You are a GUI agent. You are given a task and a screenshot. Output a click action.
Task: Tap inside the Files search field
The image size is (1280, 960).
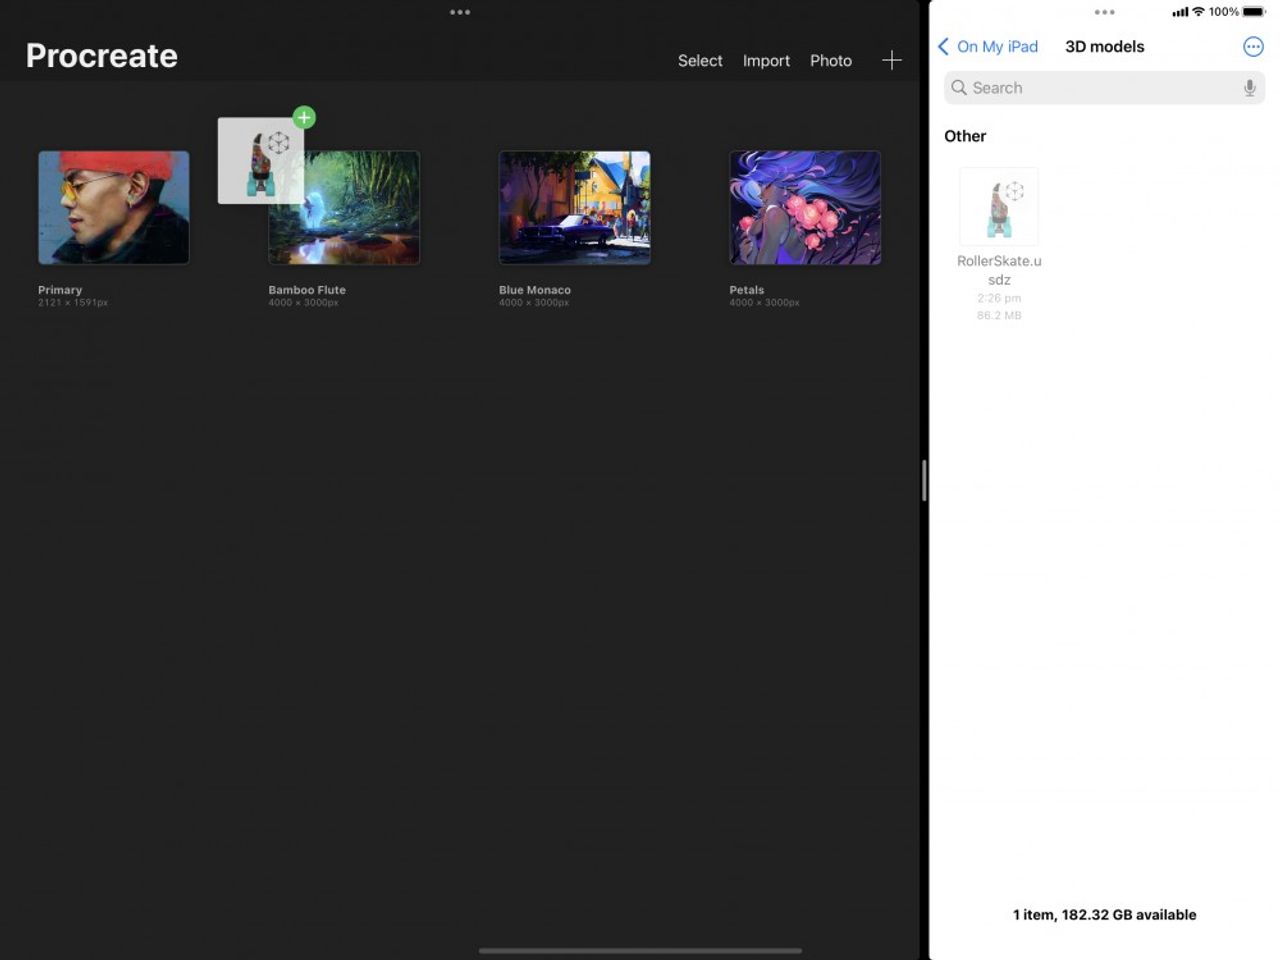[1100, 88]
